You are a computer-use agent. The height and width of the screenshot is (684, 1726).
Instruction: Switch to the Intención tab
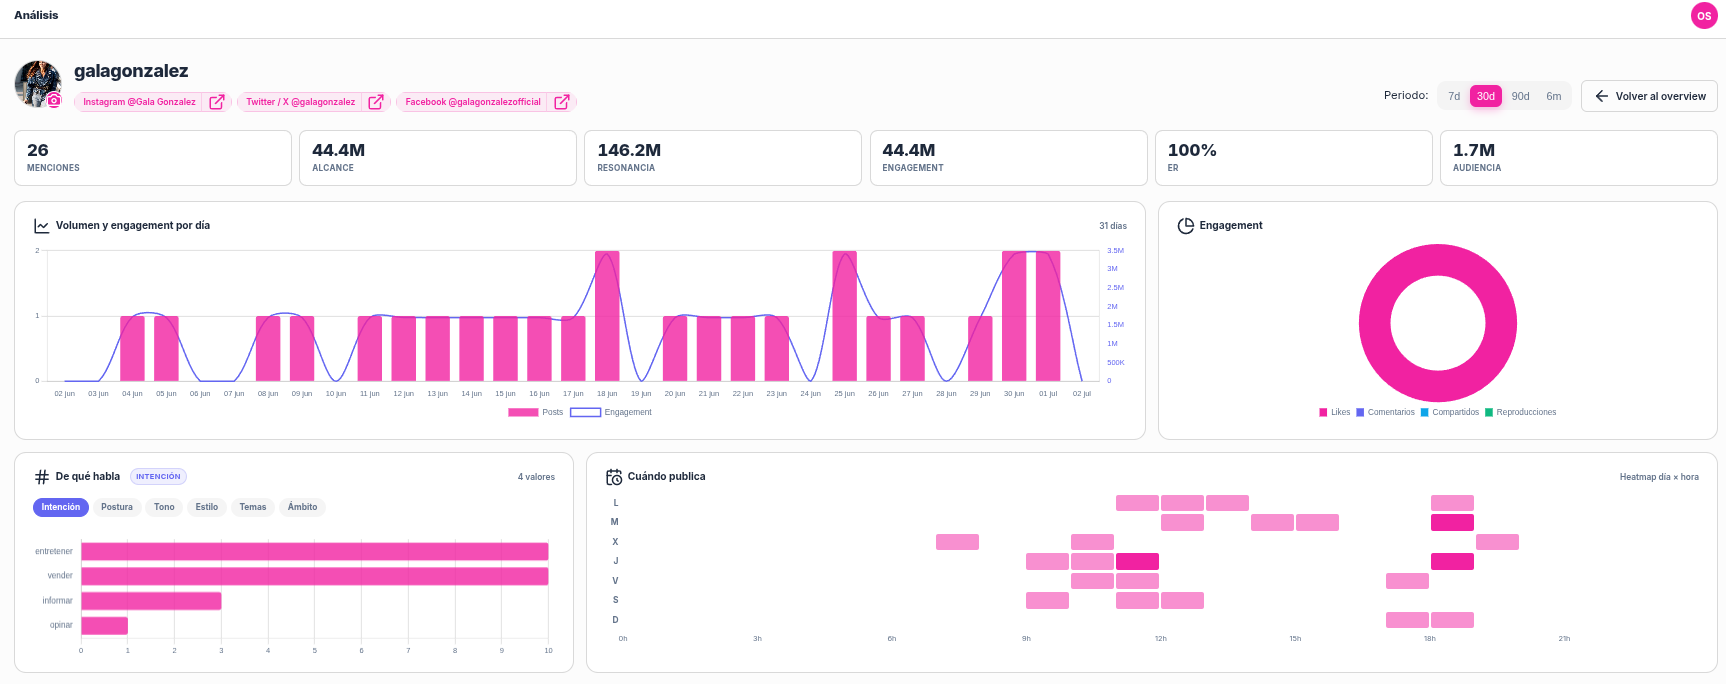point(61,507)
